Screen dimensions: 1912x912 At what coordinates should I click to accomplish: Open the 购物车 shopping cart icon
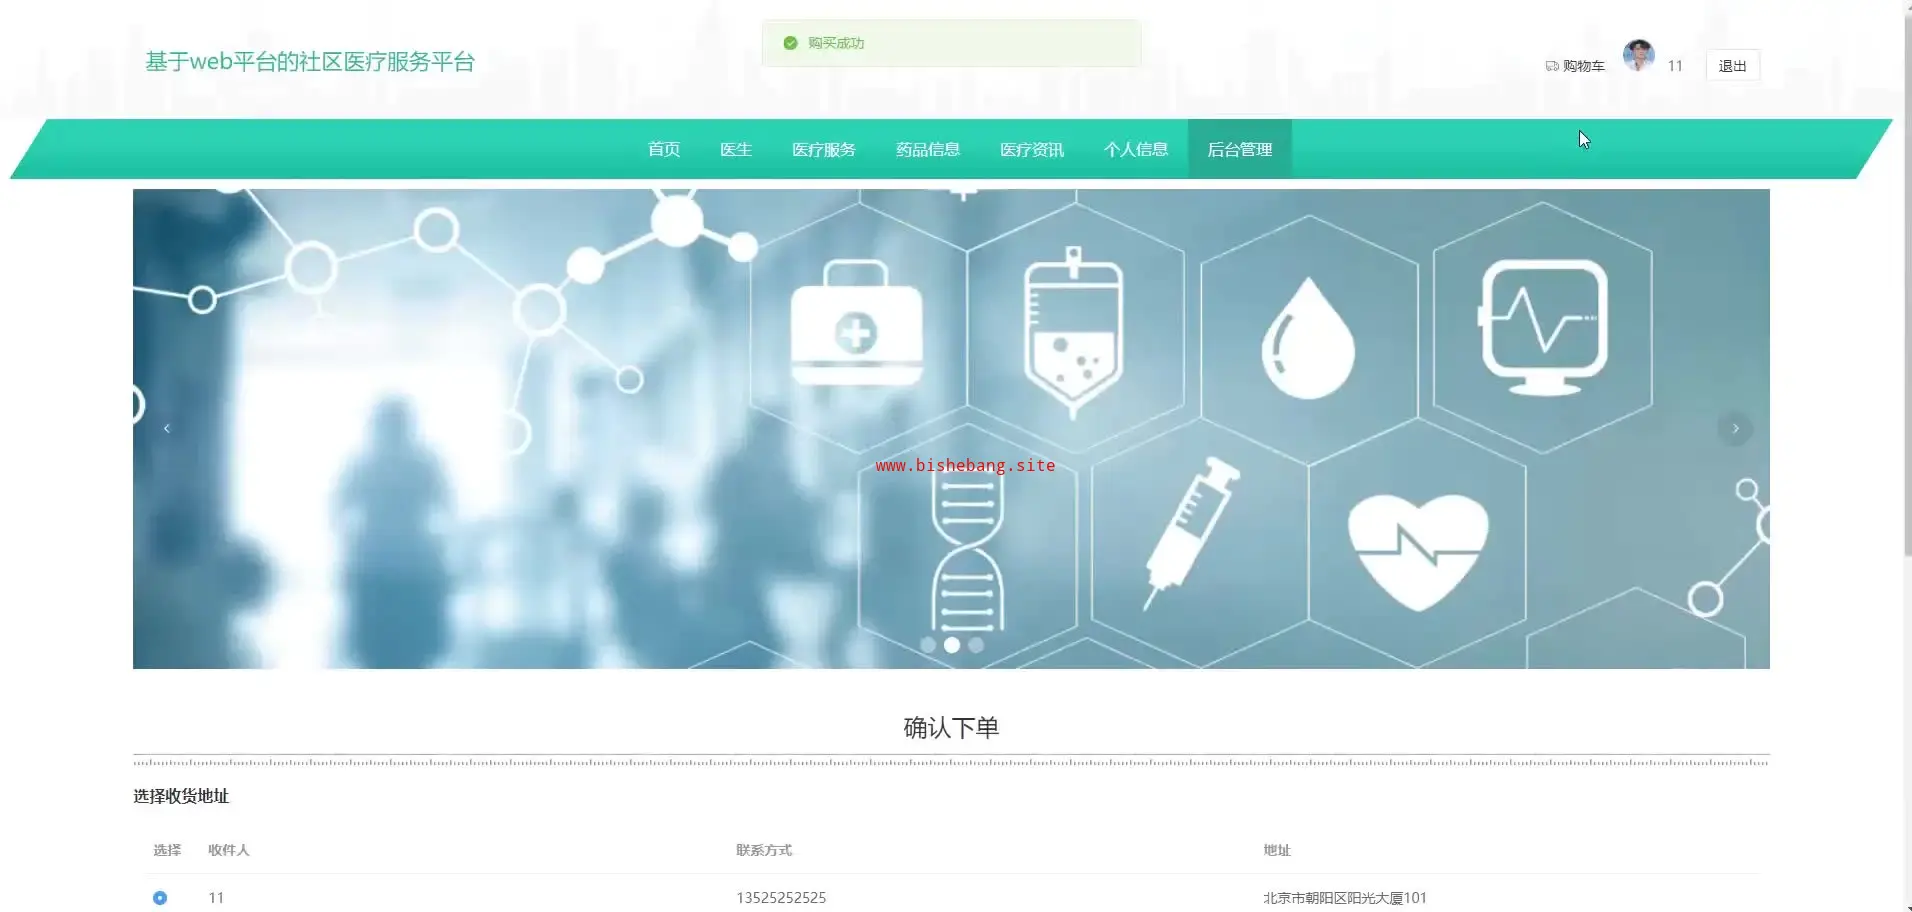coord(1551,66)
